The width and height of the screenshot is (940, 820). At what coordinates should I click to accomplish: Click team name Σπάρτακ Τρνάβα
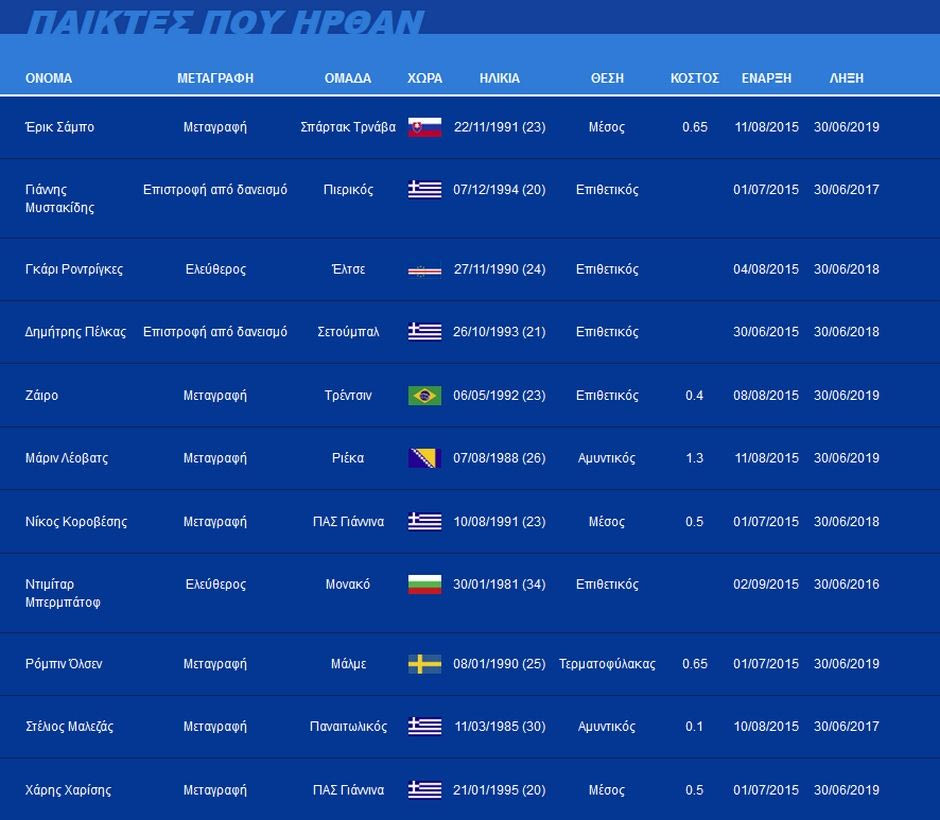348,127
